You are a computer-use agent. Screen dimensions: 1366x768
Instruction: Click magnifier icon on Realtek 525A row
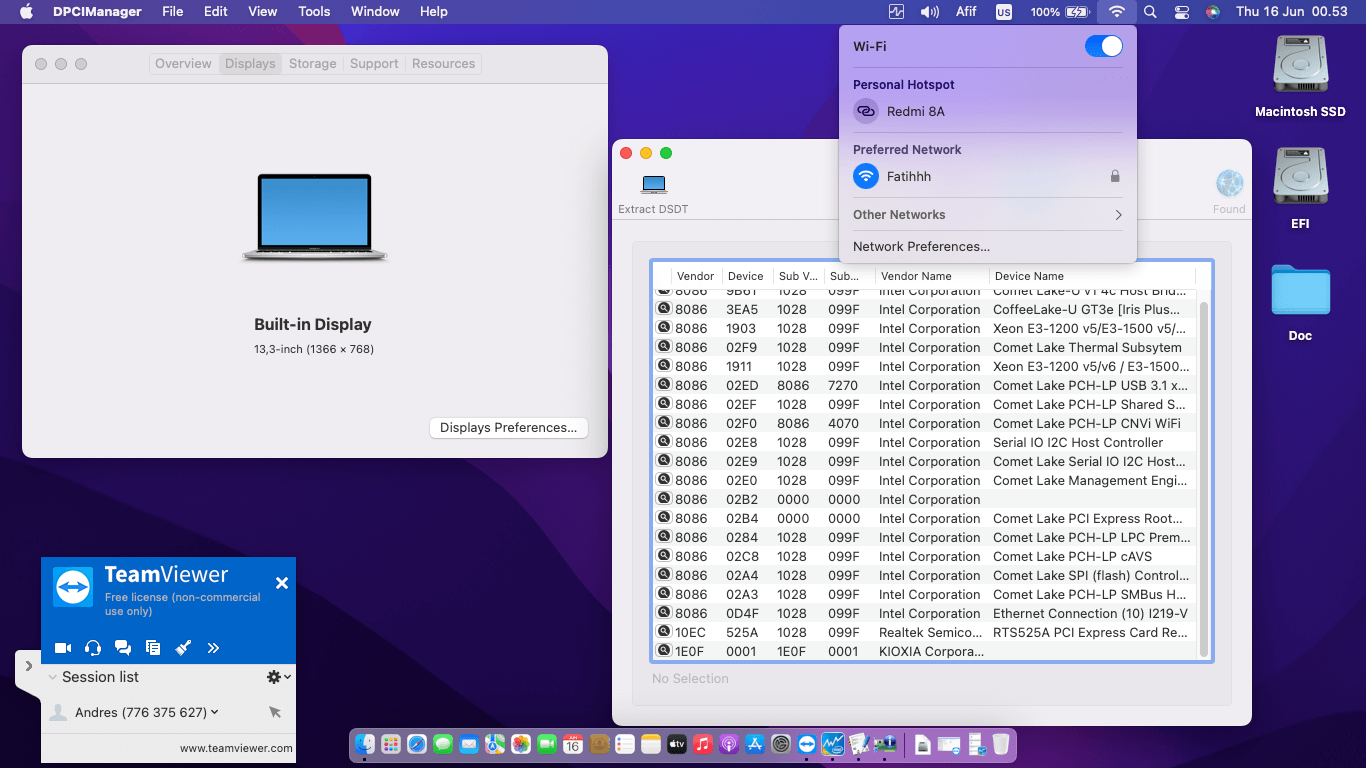[663, 632]
